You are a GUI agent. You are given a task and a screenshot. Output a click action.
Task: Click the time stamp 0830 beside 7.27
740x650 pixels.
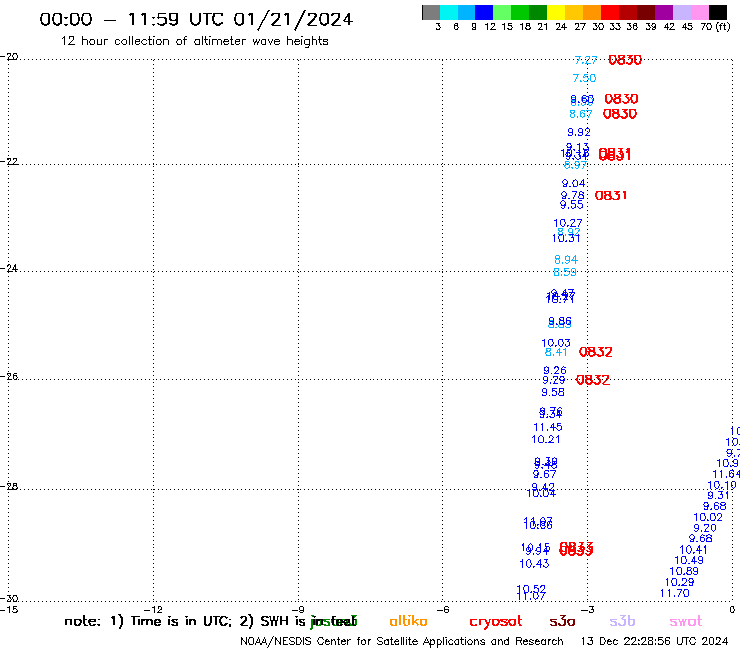pos(625,60)
